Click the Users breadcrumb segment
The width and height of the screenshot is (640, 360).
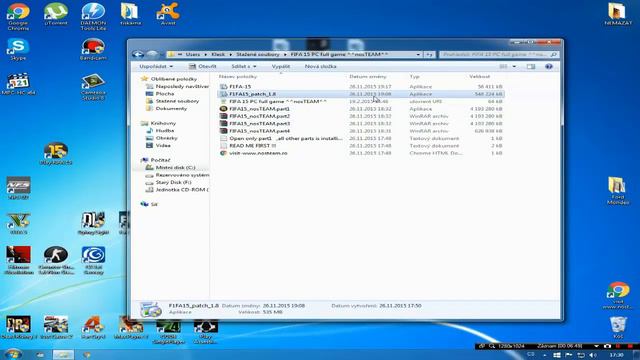click(193, 54)
